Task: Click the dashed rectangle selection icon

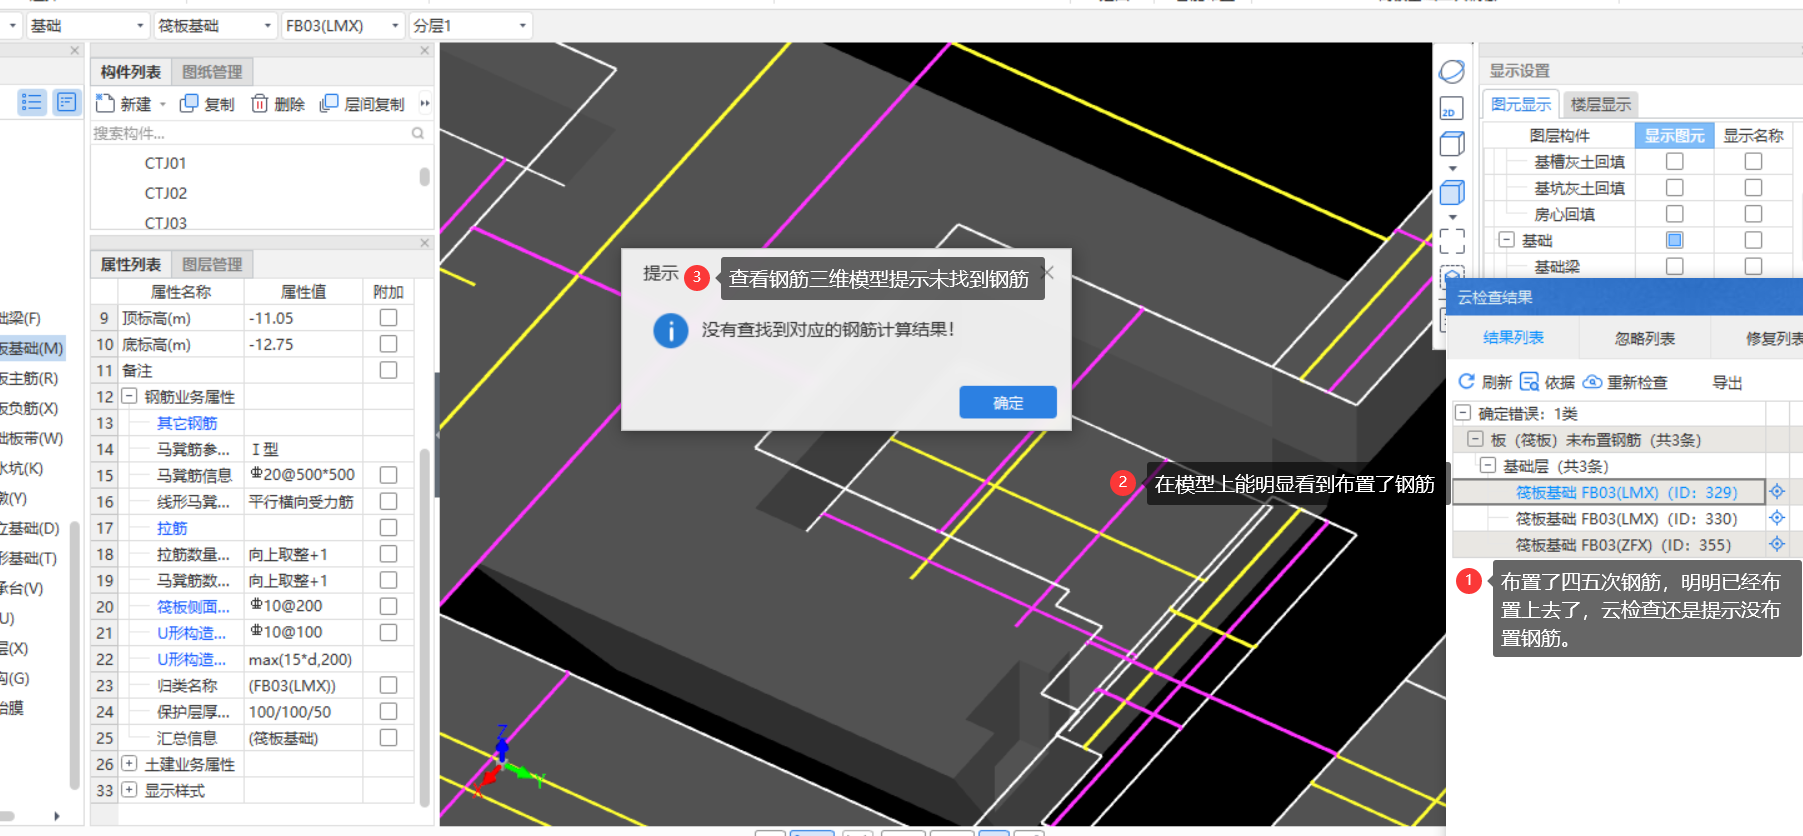Action: click(x=1452, y=240)
